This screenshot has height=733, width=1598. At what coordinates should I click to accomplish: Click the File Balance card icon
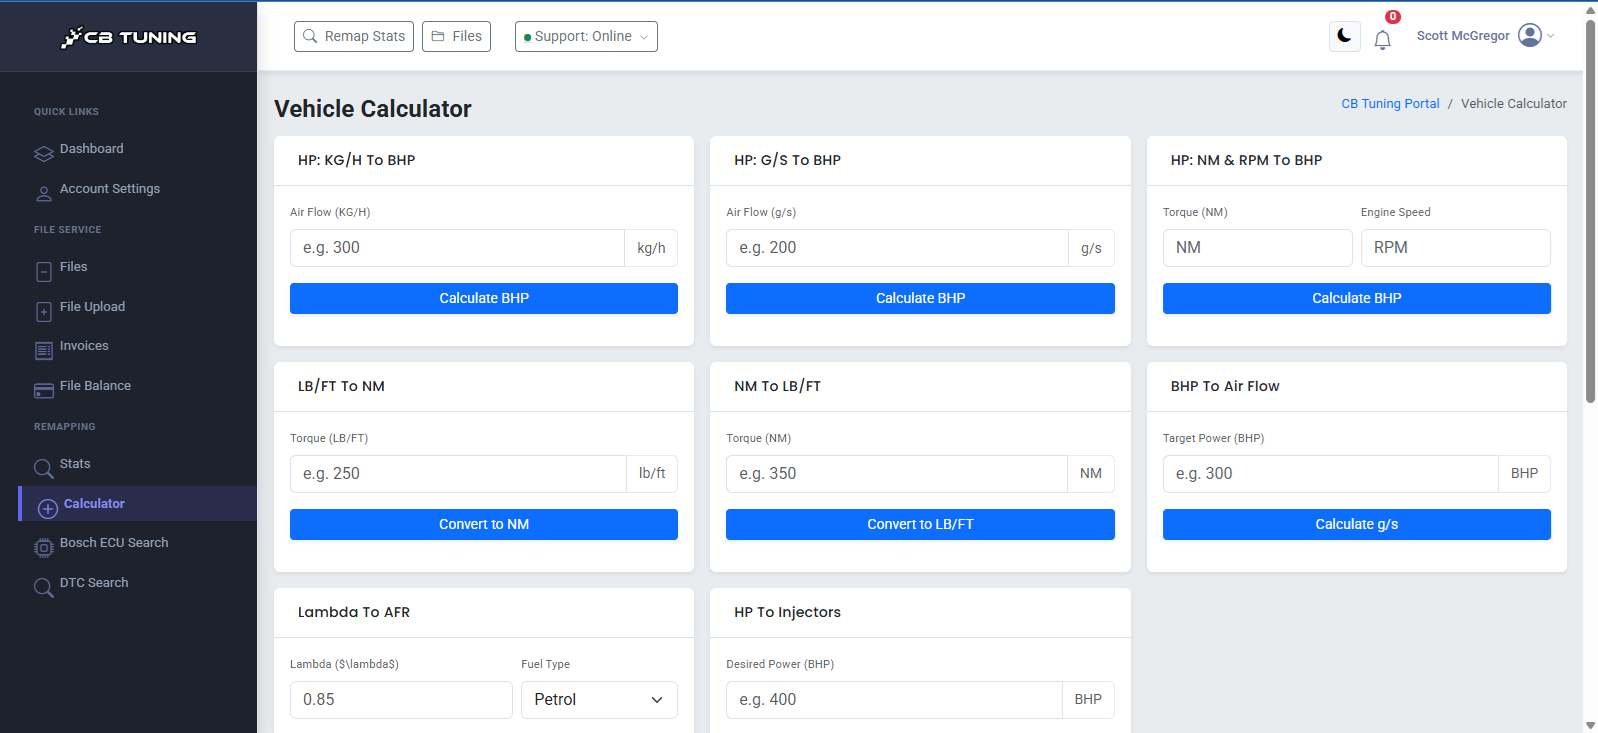tap(44, 391)
